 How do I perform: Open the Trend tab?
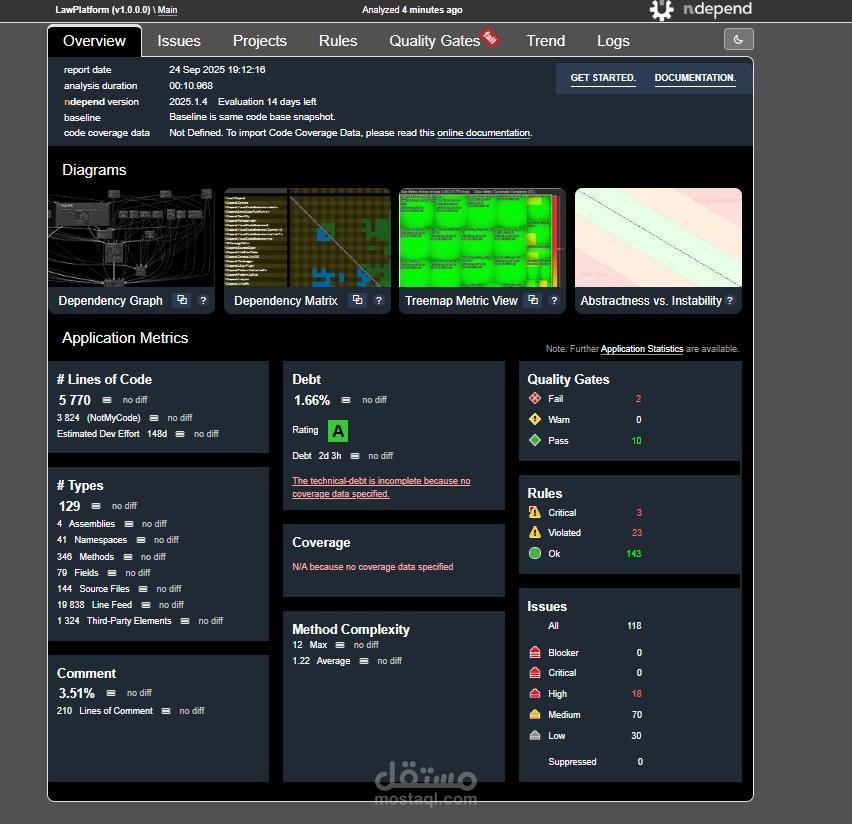(x=546, y=41)
